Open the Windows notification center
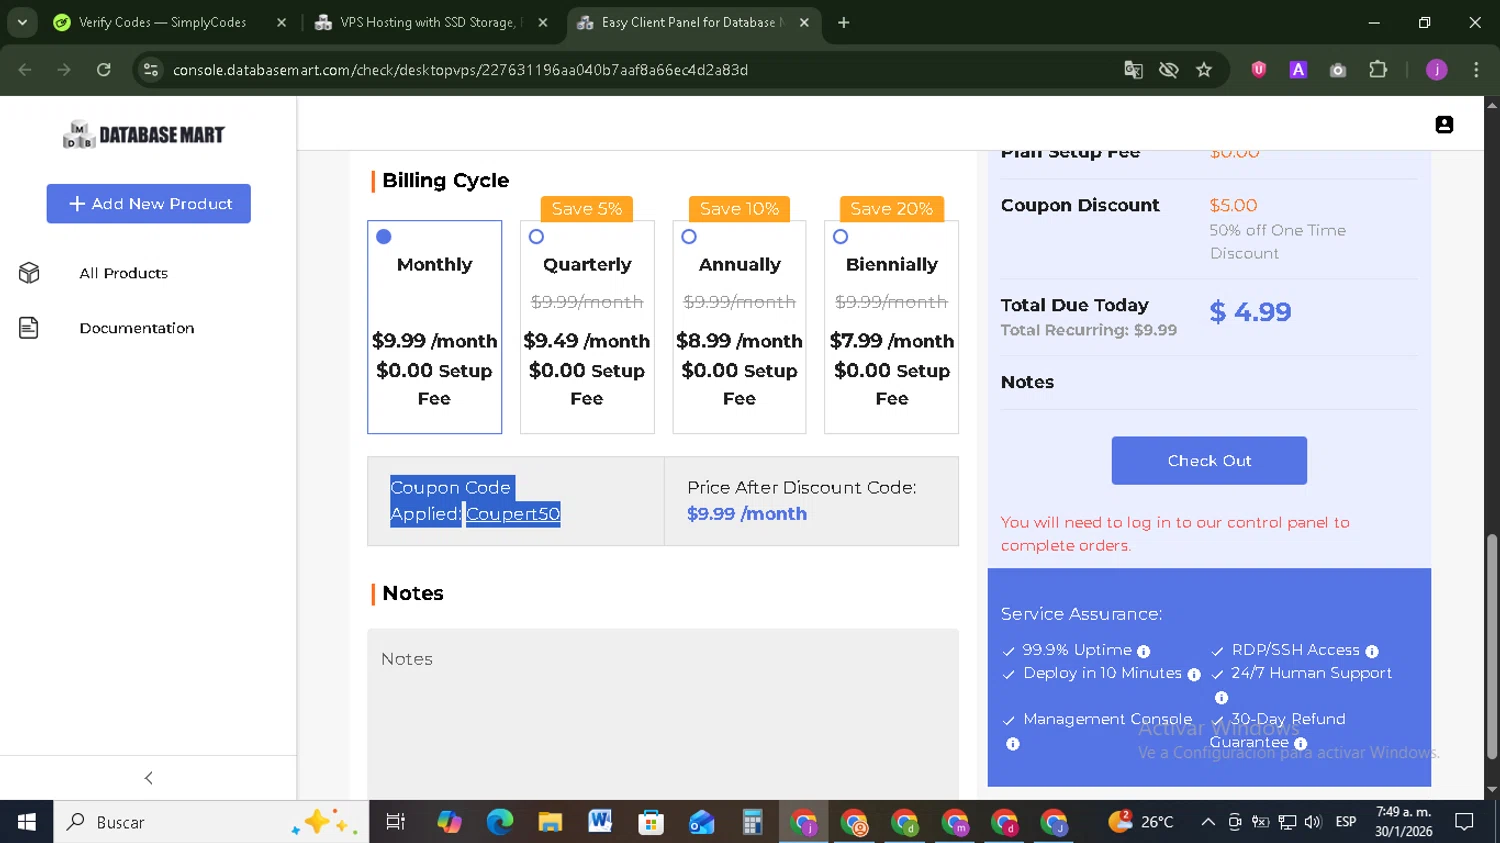This screenshot has width=1500, height=843. point(1464,822)
